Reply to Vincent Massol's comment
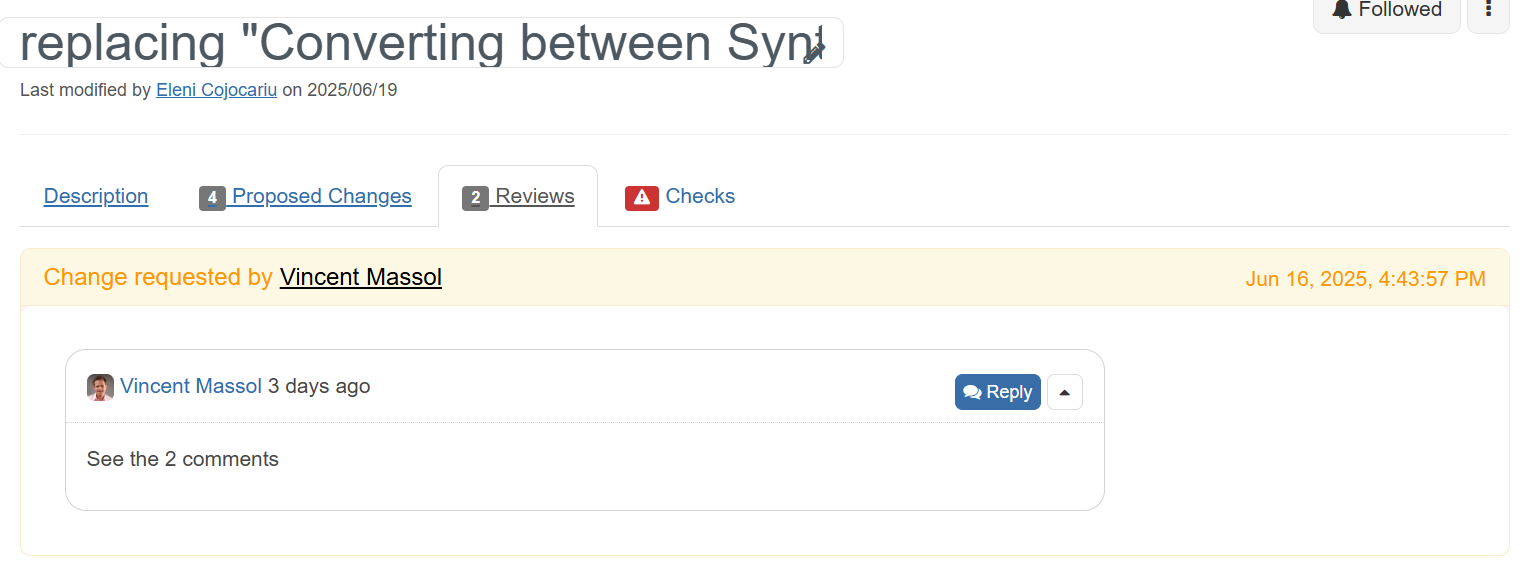Viewport: 1533px width, 575px height. (x=998, y=392)
